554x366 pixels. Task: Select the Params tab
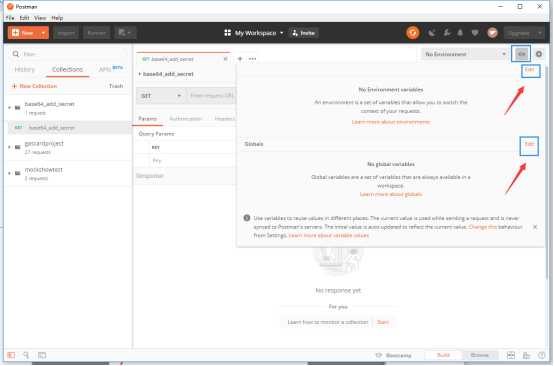pos(148,119)
